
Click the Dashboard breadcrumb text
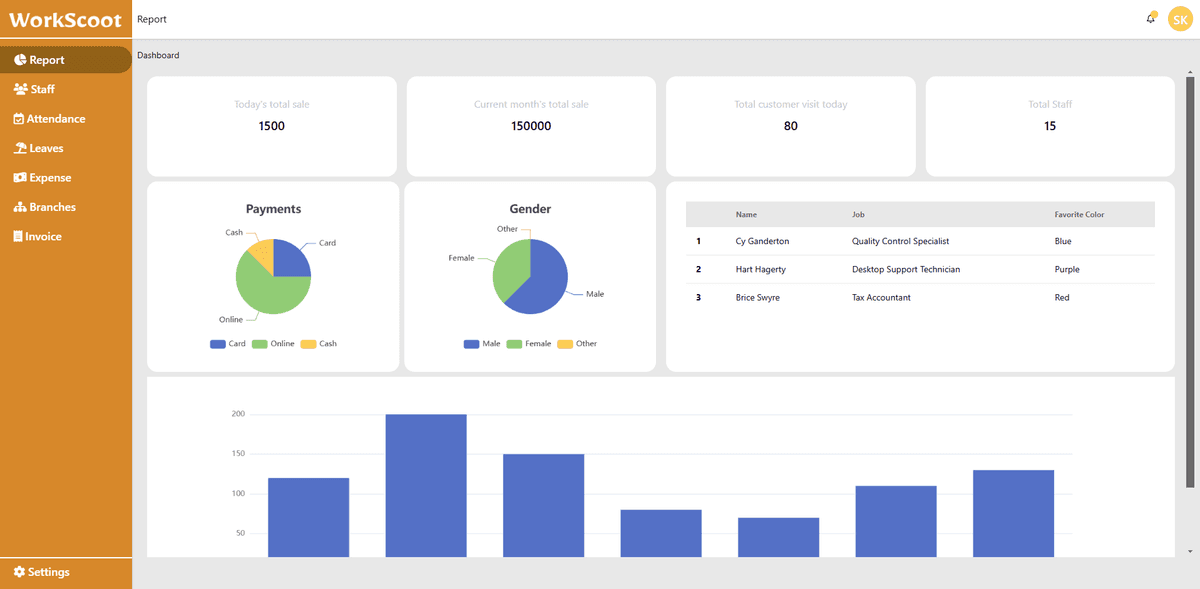(x=158, y=55)
